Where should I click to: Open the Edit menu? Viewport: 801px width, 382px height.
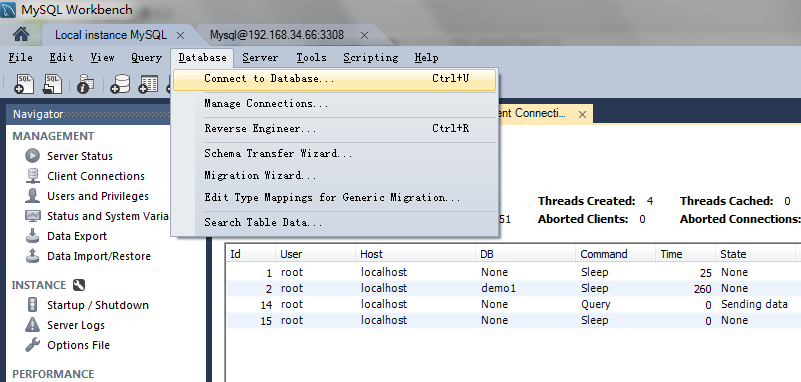pos(61,58)
